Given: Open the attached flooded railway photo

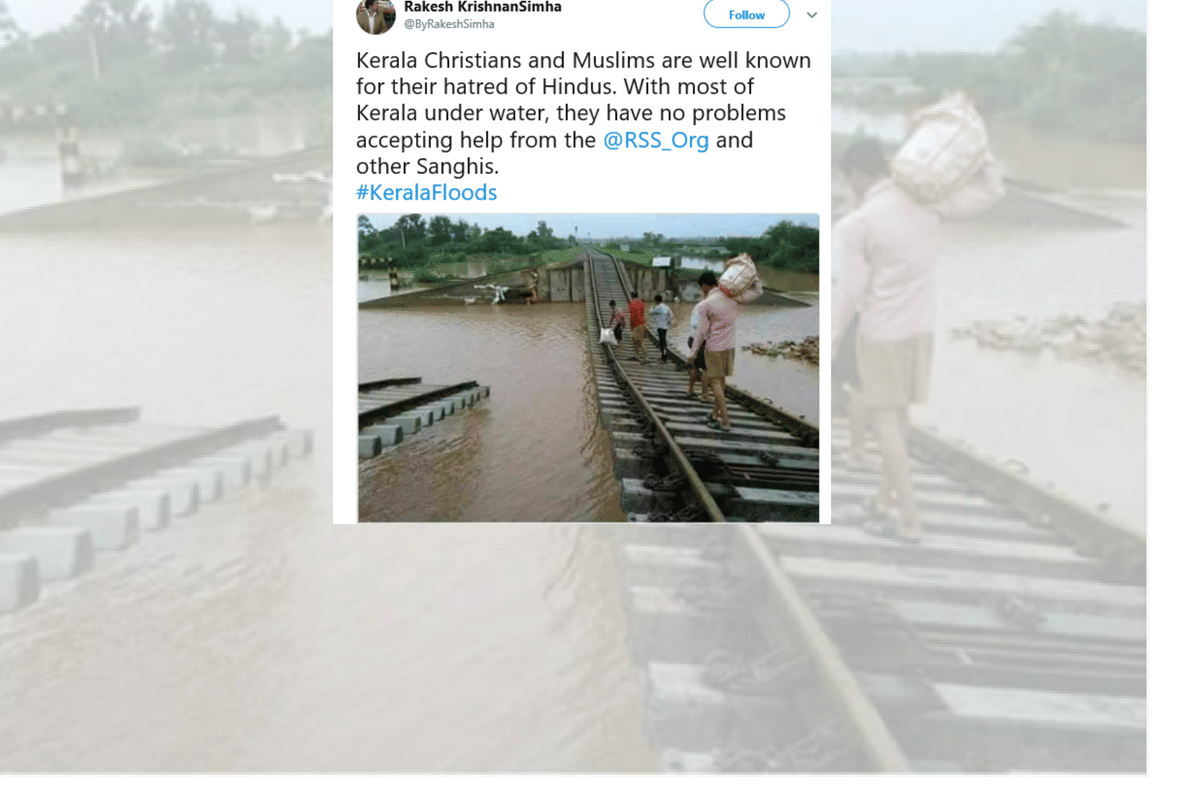Looking at the screenshot, I should (x=588, y=367).
